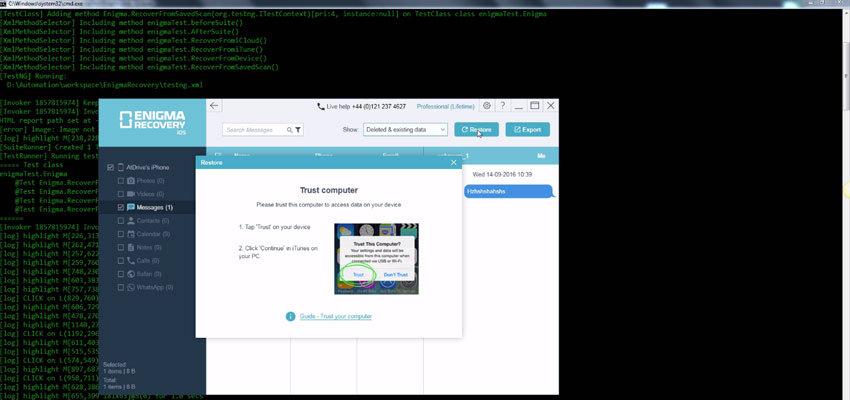The width and height of the screenshot is (850, 400).
Task: Click the cmd.exe title bar
Action: [425, 3]
